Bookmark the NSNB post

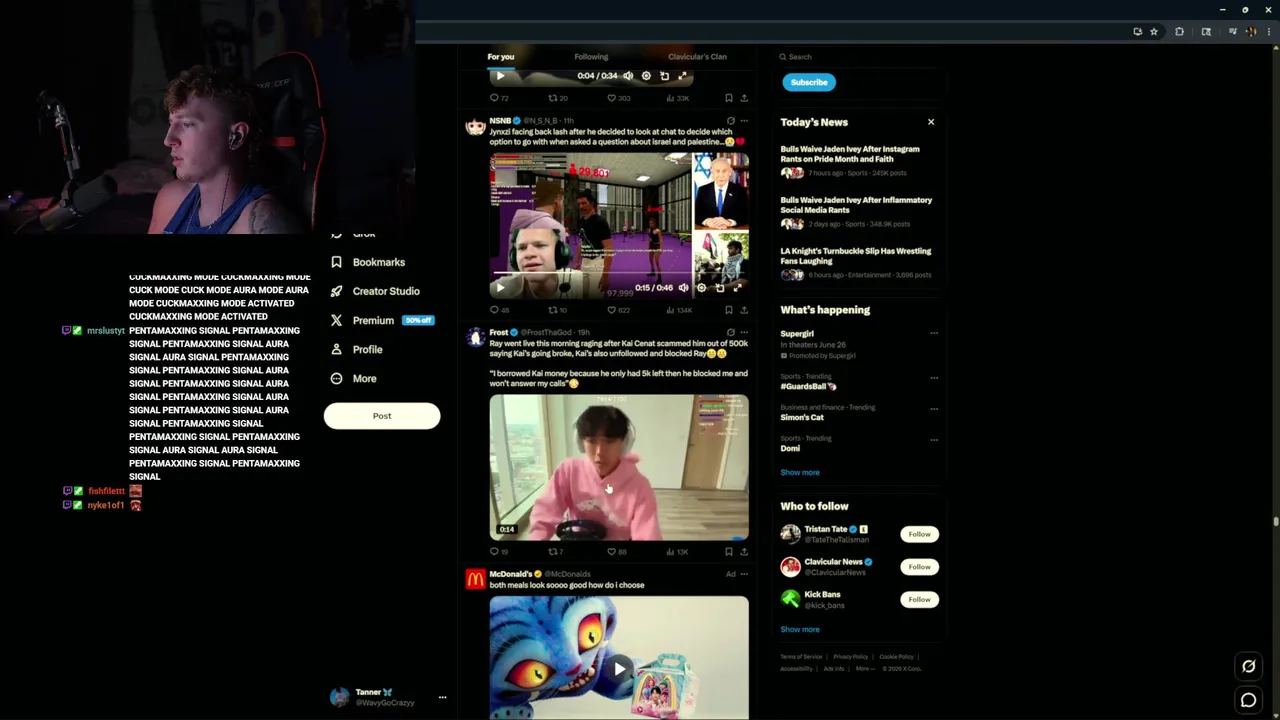[729, 310]
